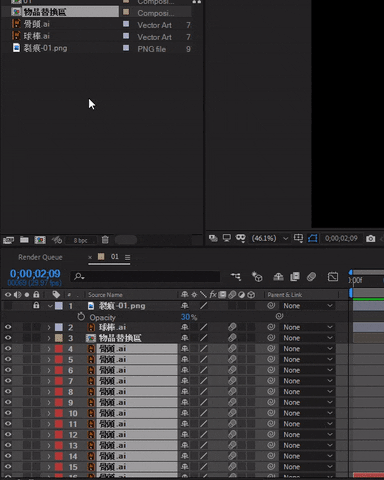Unlock layer 1 裂痕-01.png lock toggle
This screenshot has height=480, width=384.
[36, 305]
